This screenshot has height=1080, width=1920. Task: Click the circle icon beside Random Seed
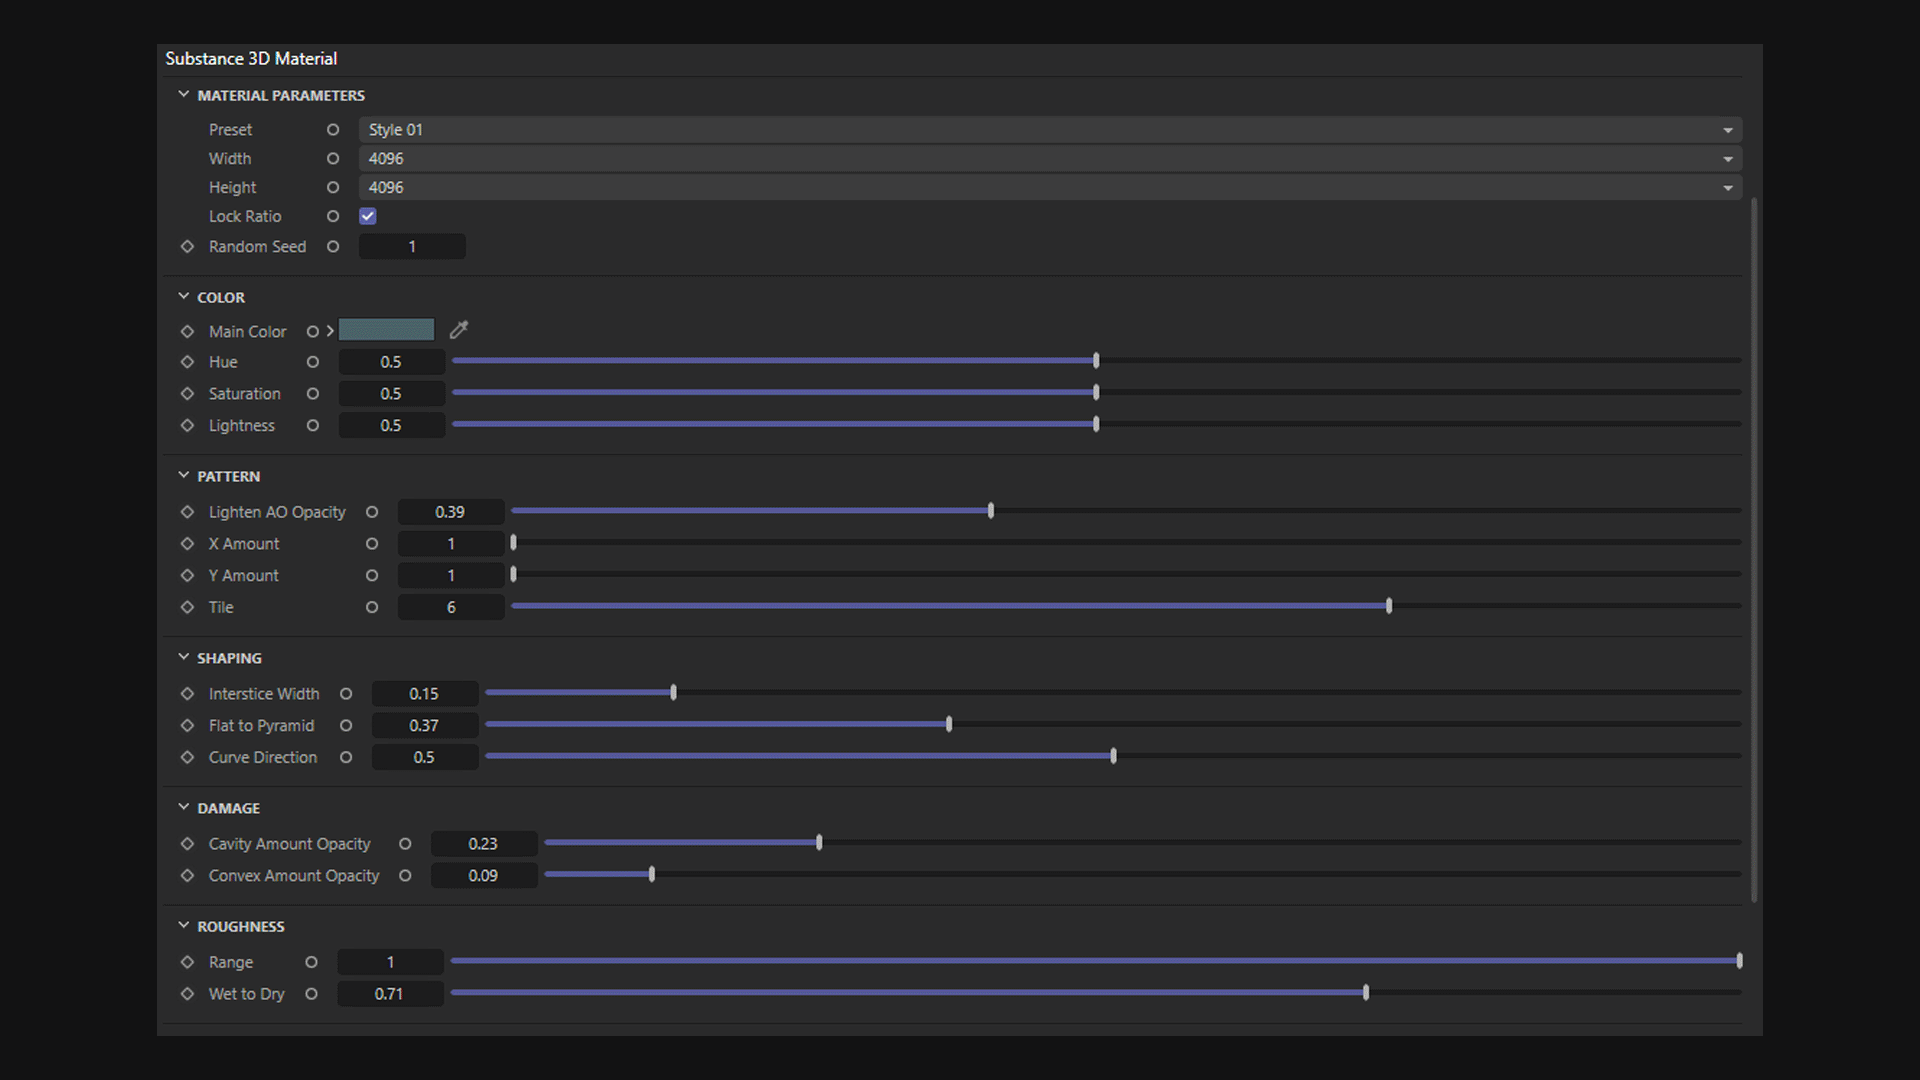(x=333, y=247)
